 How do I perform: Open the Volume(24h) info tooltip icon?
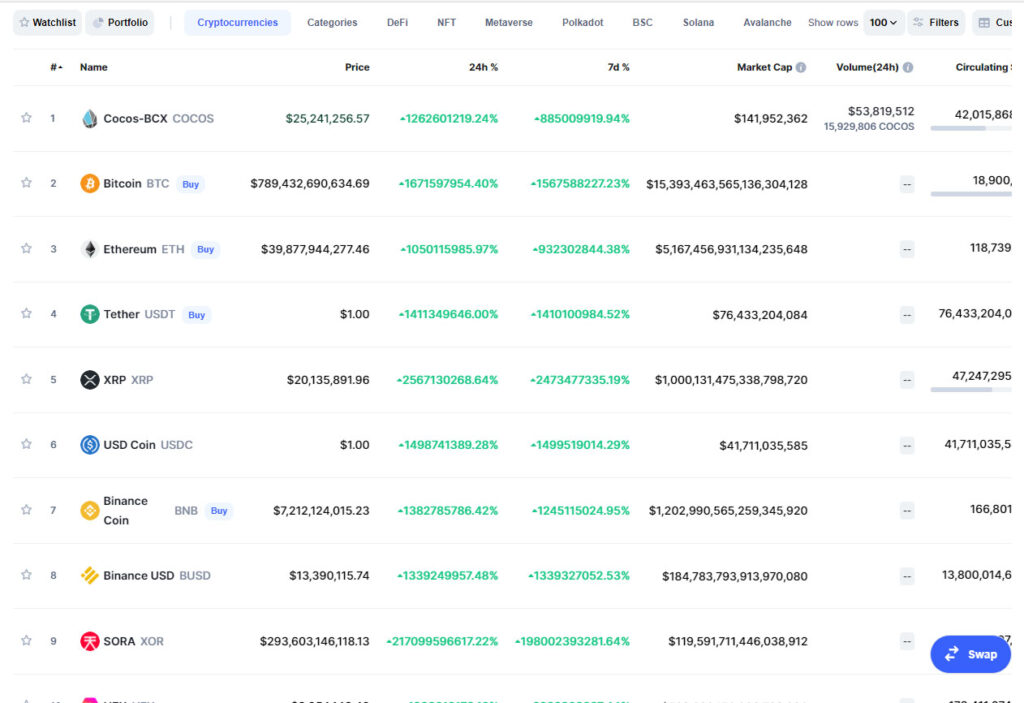pos(908,67)
